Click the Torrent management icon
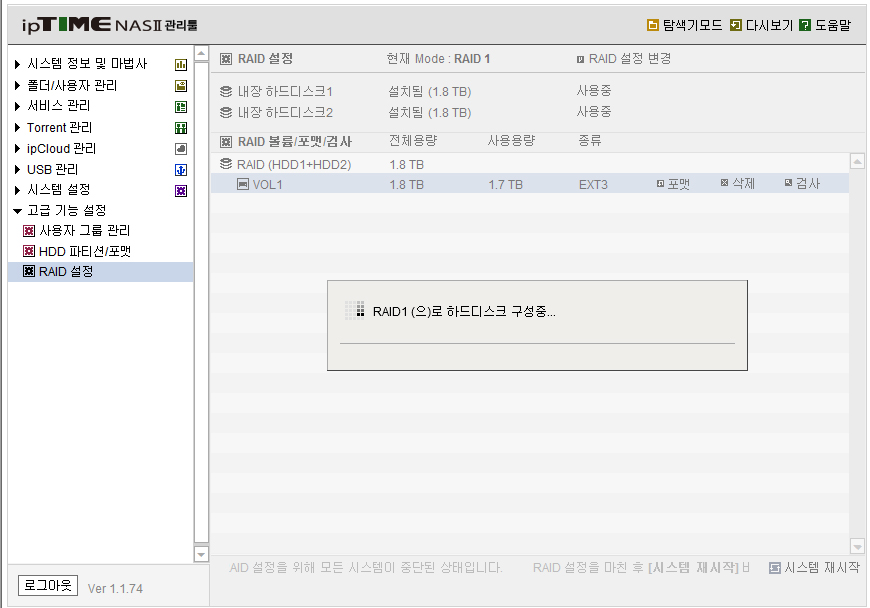This screenshot has height=608, width=870. pyautogui.click(x=181, y=128)
